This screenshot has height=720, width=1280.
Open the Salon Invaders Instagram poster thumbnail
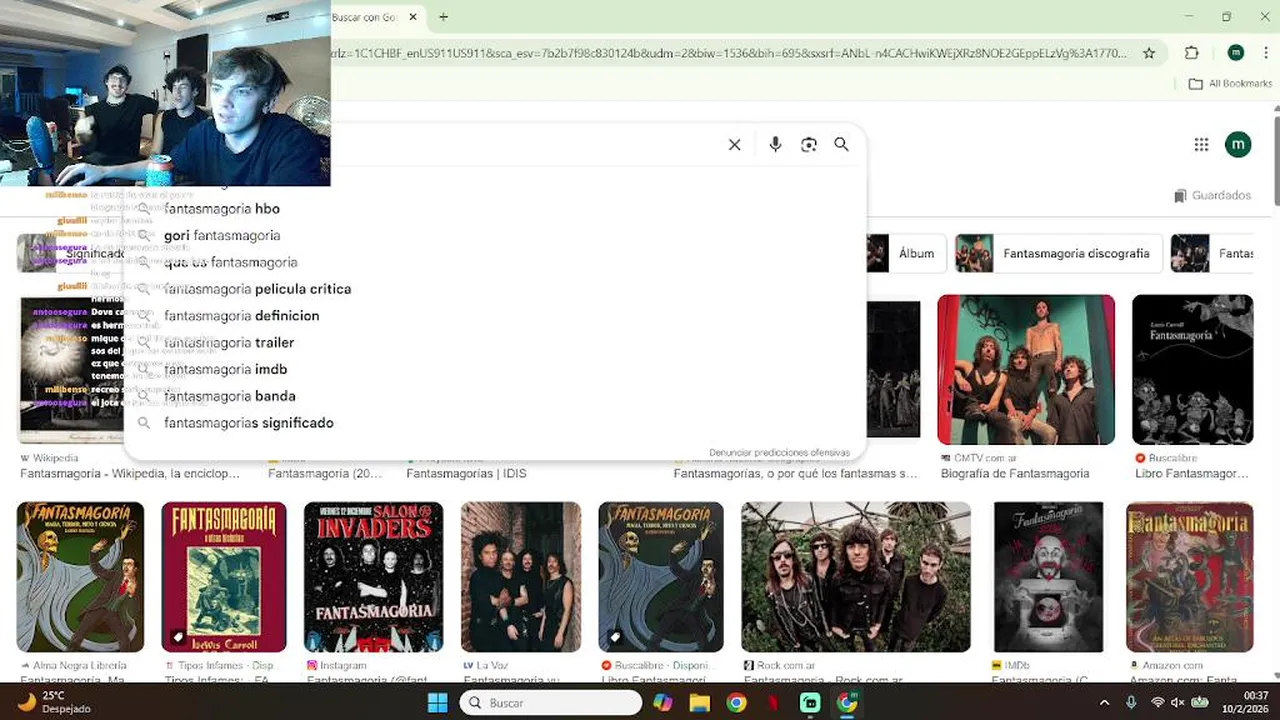(x=373, y=577)
